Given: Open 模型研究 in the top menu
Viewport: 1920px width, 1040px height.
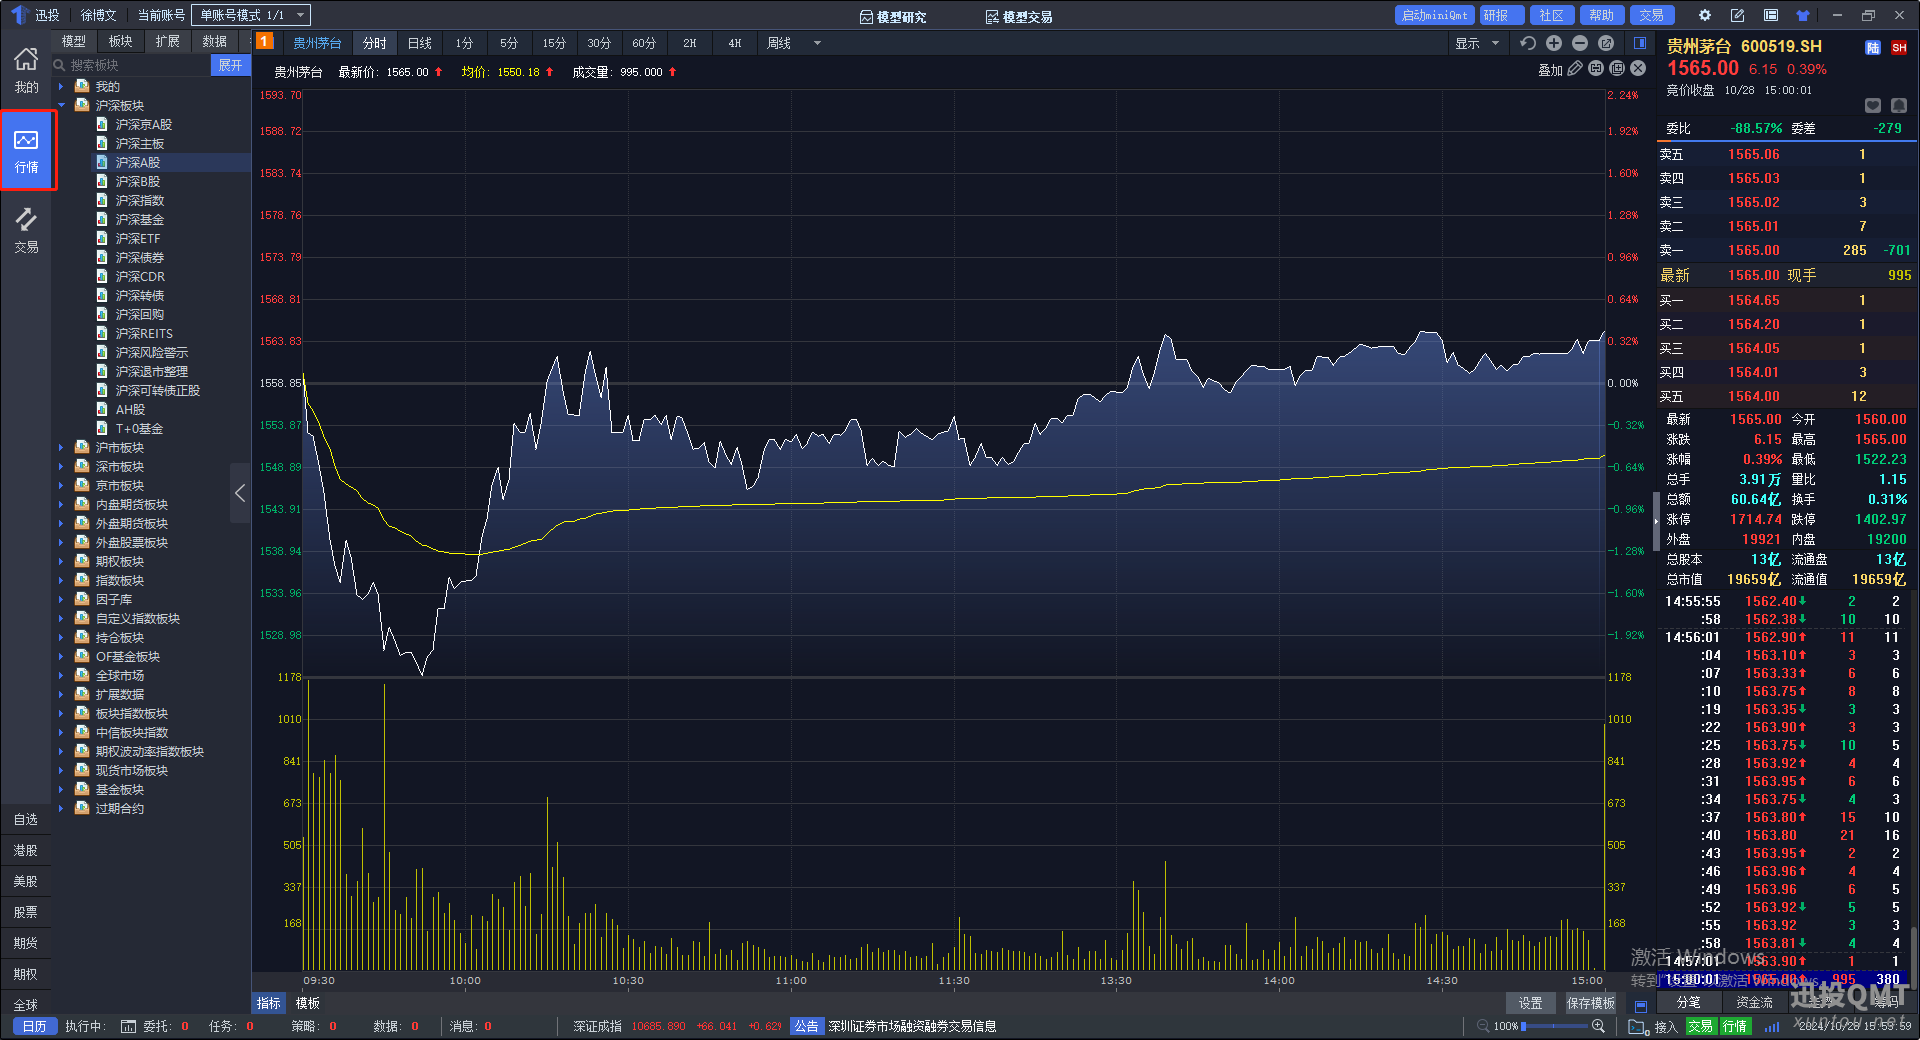Looking at the screenshot, I should click(x=893, y=16).
